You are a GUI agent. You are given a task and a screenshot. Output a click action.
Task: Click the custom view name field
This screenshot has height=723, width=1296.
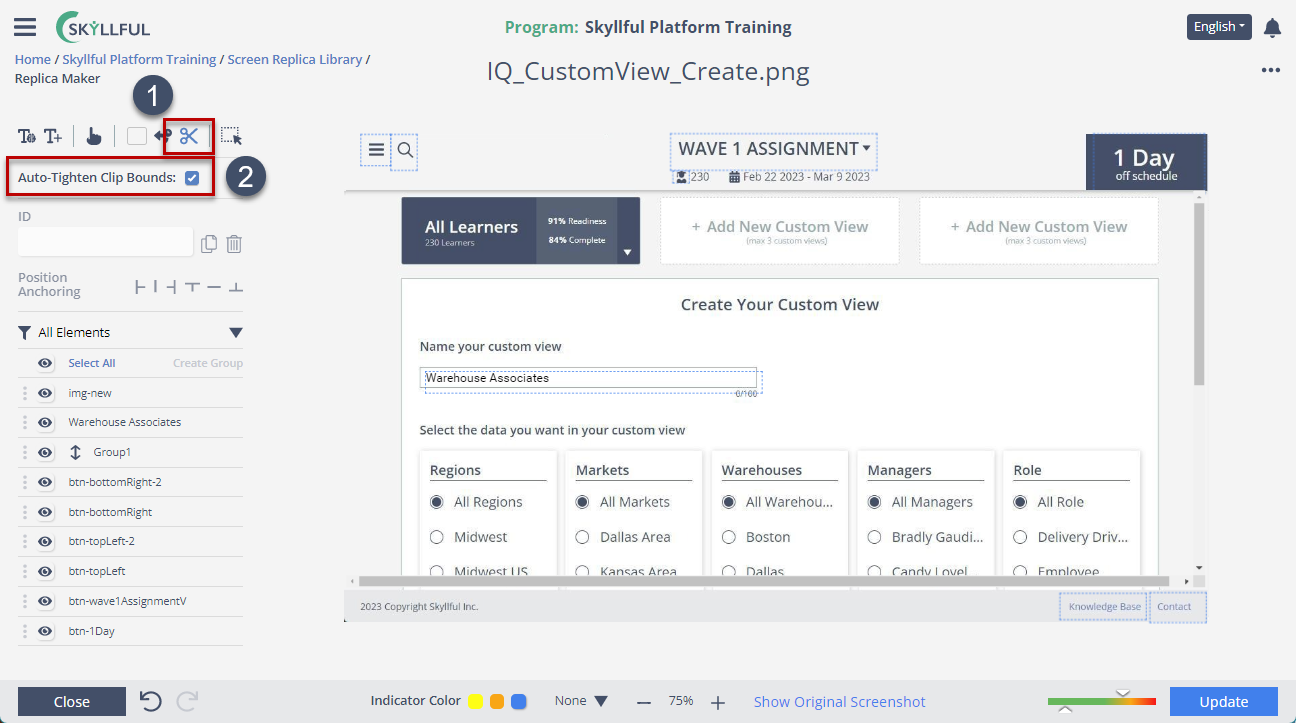coord(588,378)
